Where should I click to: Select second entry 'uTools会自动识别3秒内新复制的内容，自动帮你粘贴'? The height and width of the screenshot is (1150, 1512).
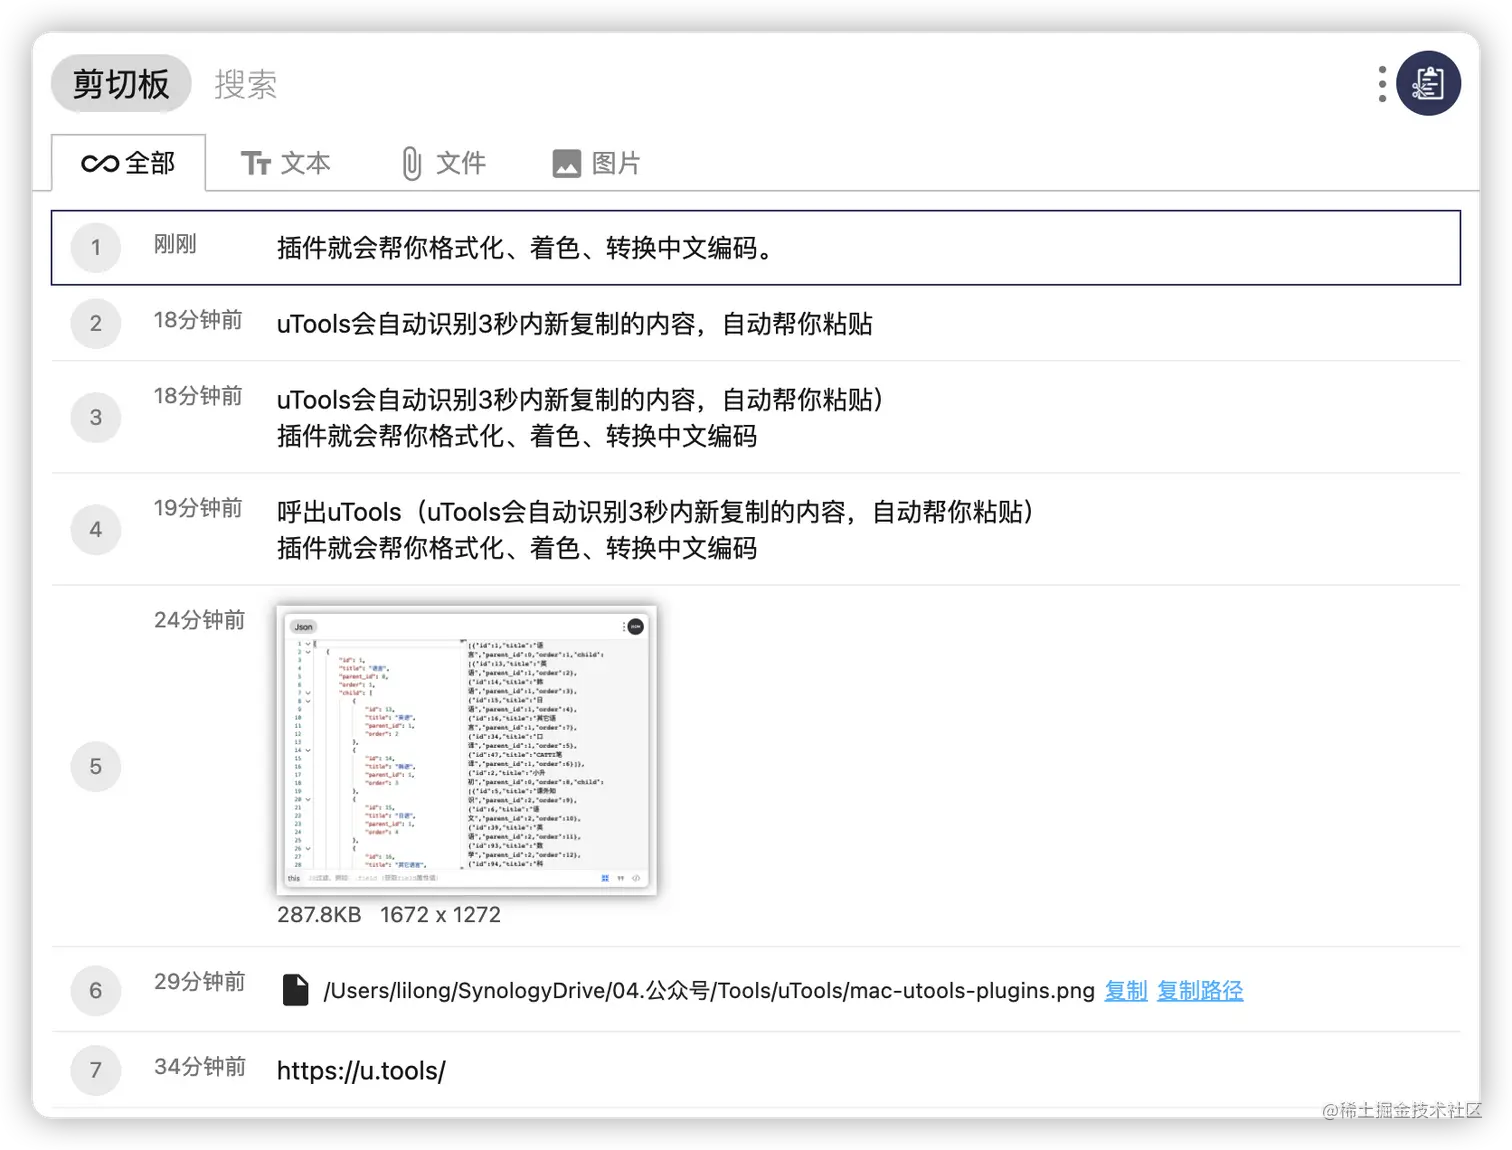pos(575,324)
